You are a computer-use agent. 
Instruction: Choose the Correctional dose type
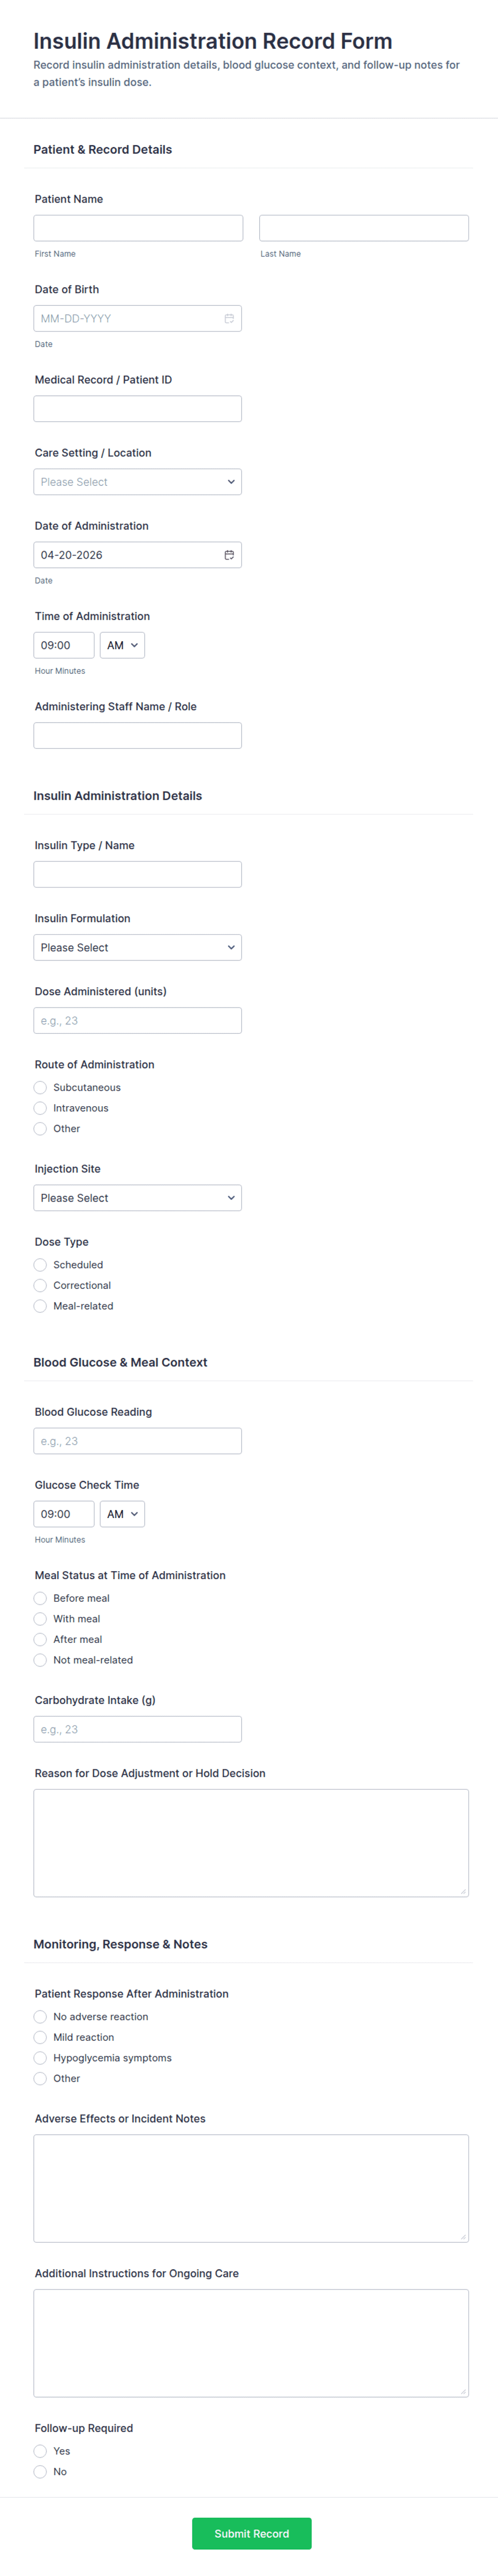click(40, 1285)
